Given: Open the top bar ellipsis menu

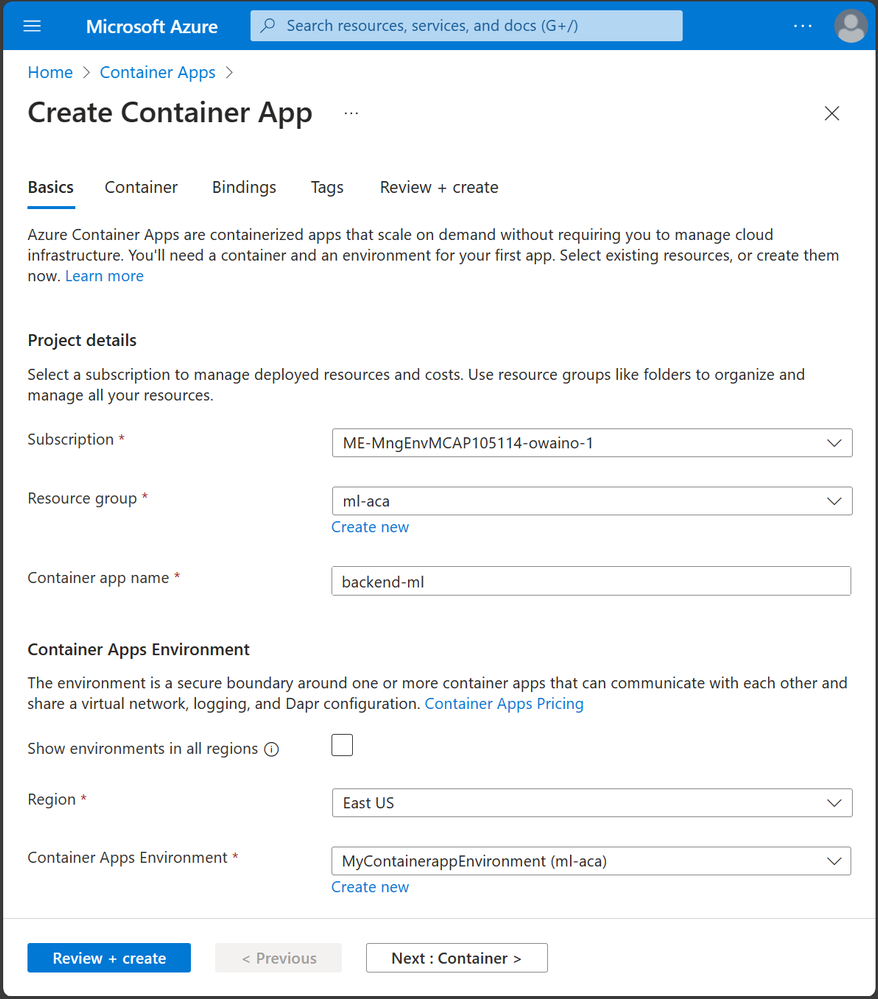Looking at the screenshot, I should (803, 26).
